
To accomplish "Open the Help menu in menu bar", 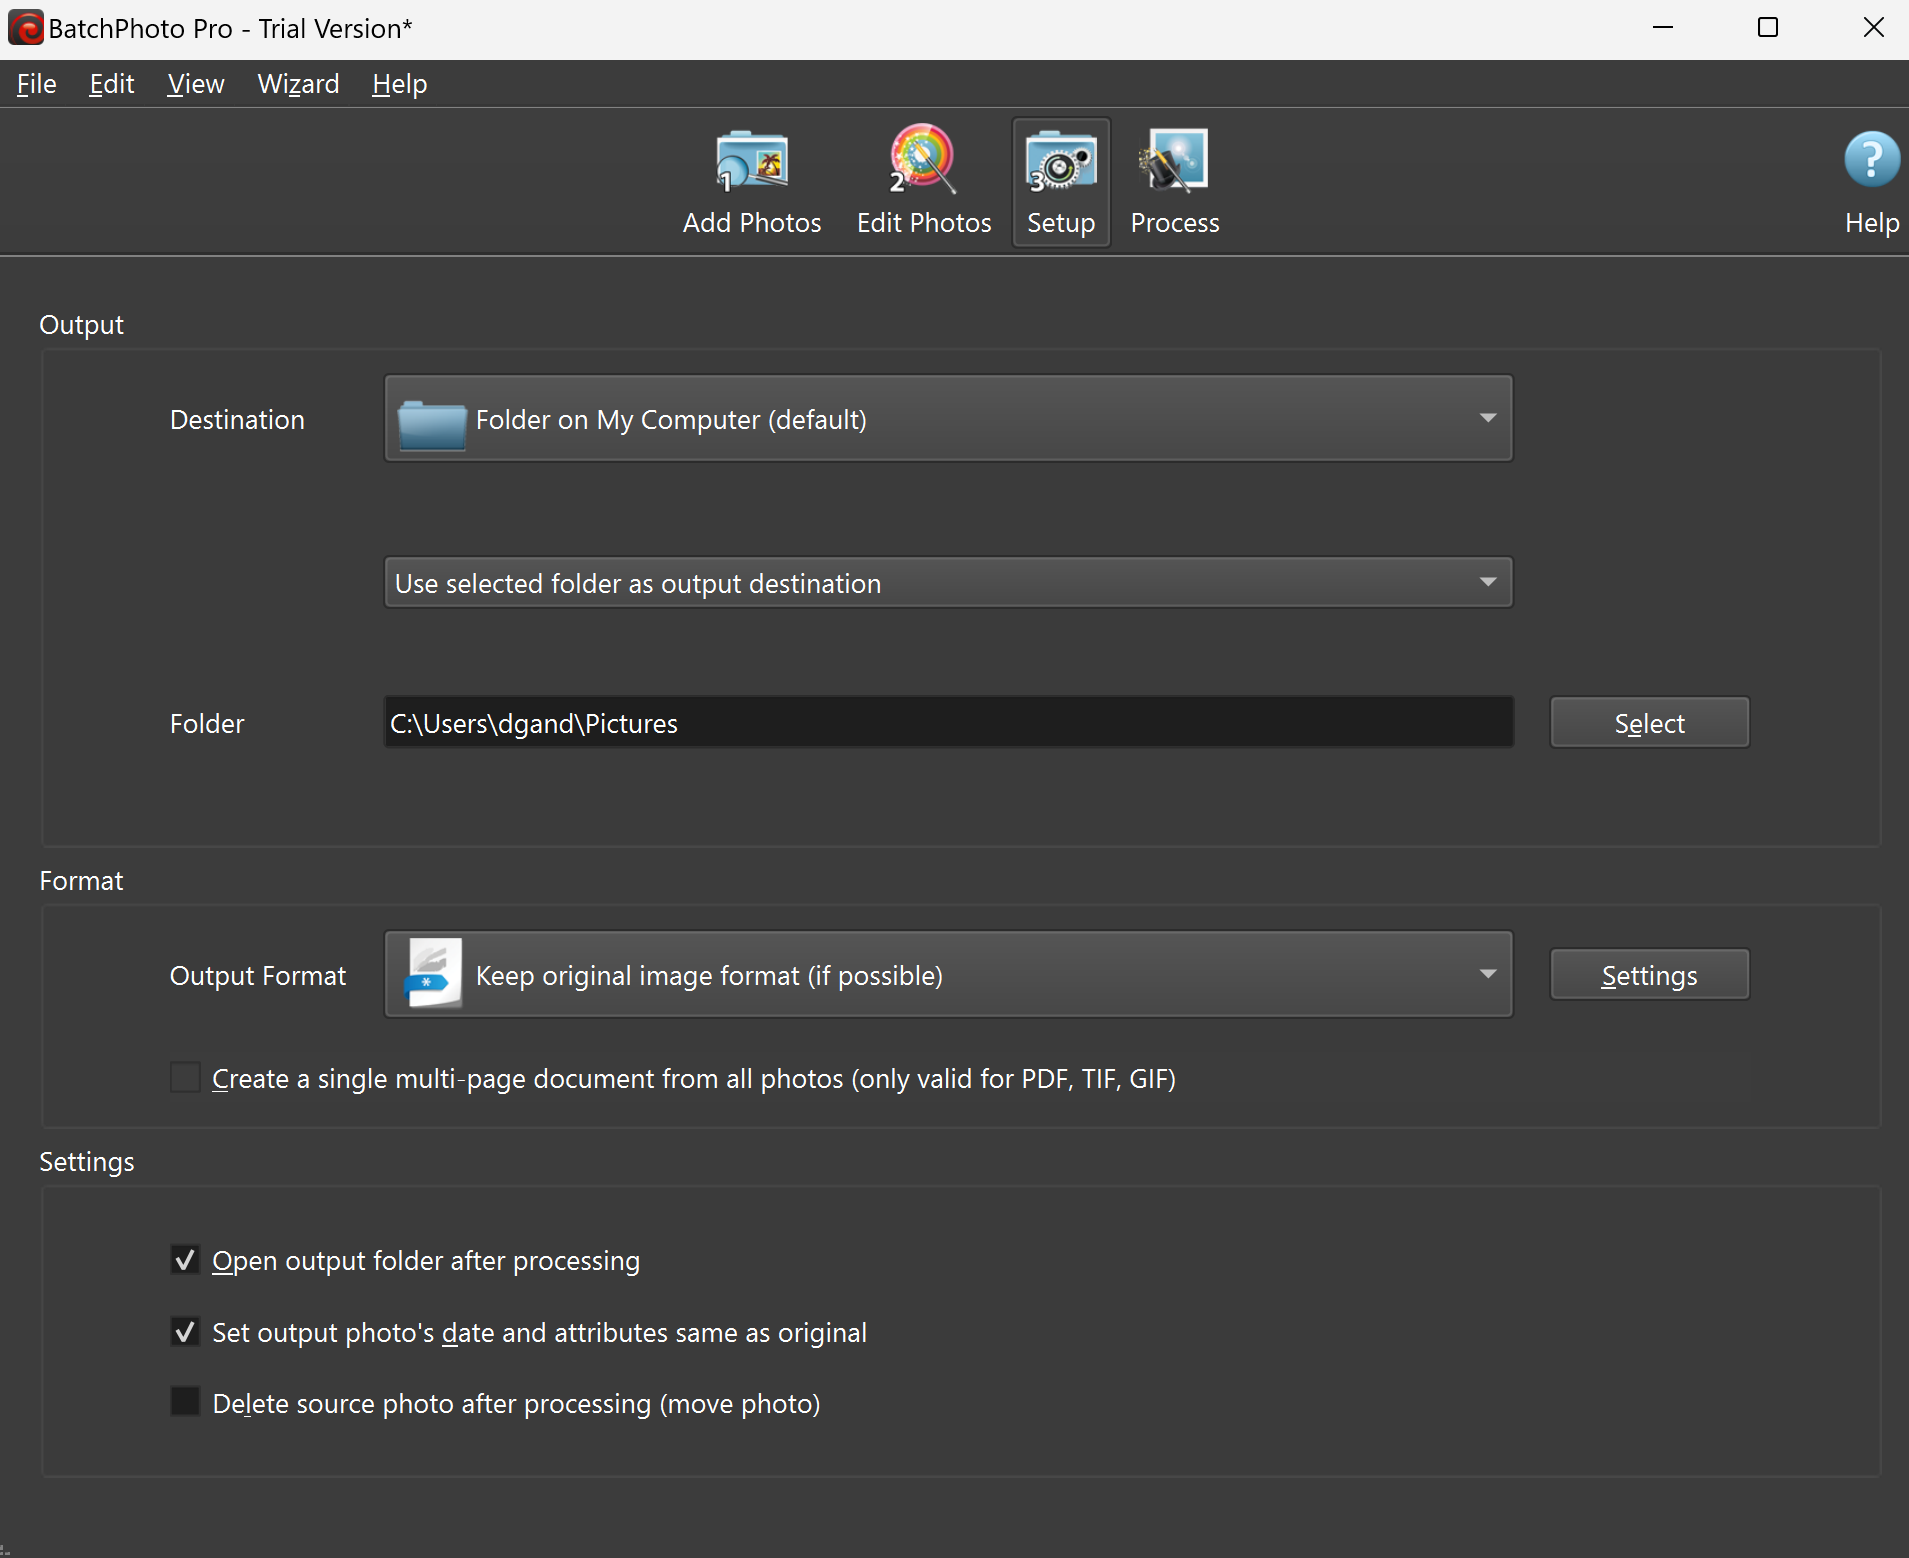I will (399, 84).
